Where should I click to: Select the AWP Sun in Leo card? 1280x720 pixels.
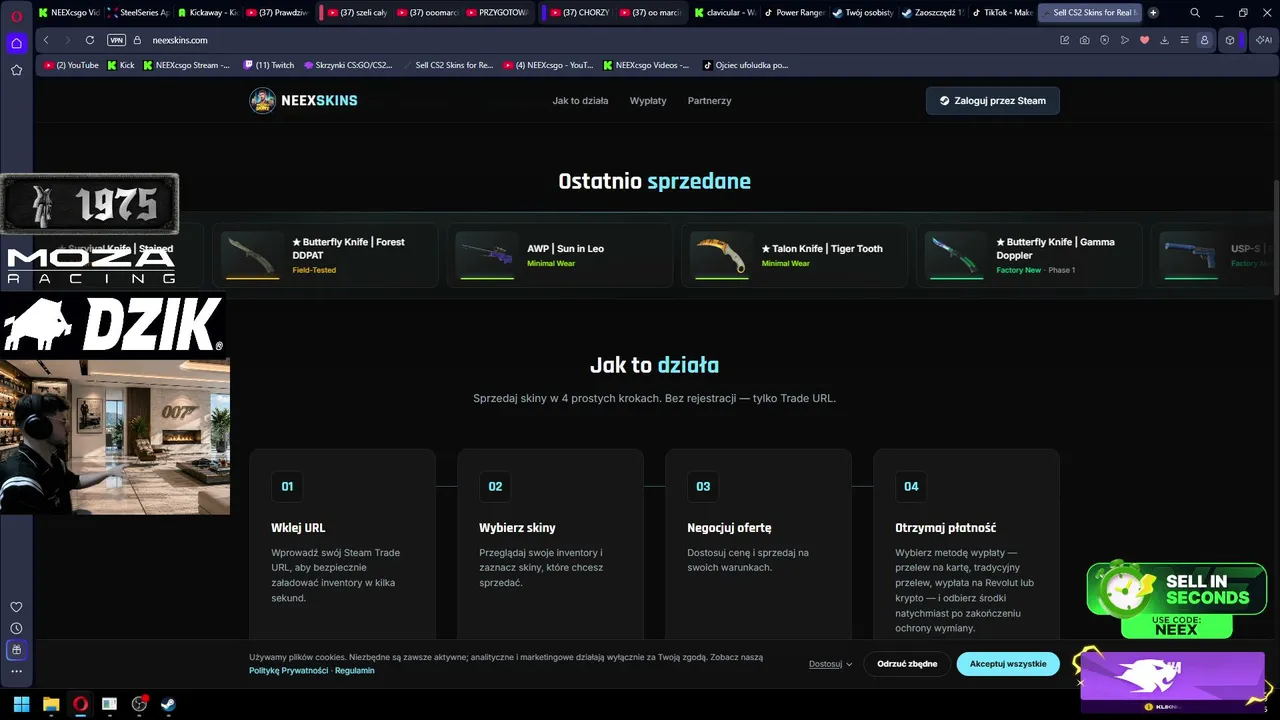click(x=559, y=255)
